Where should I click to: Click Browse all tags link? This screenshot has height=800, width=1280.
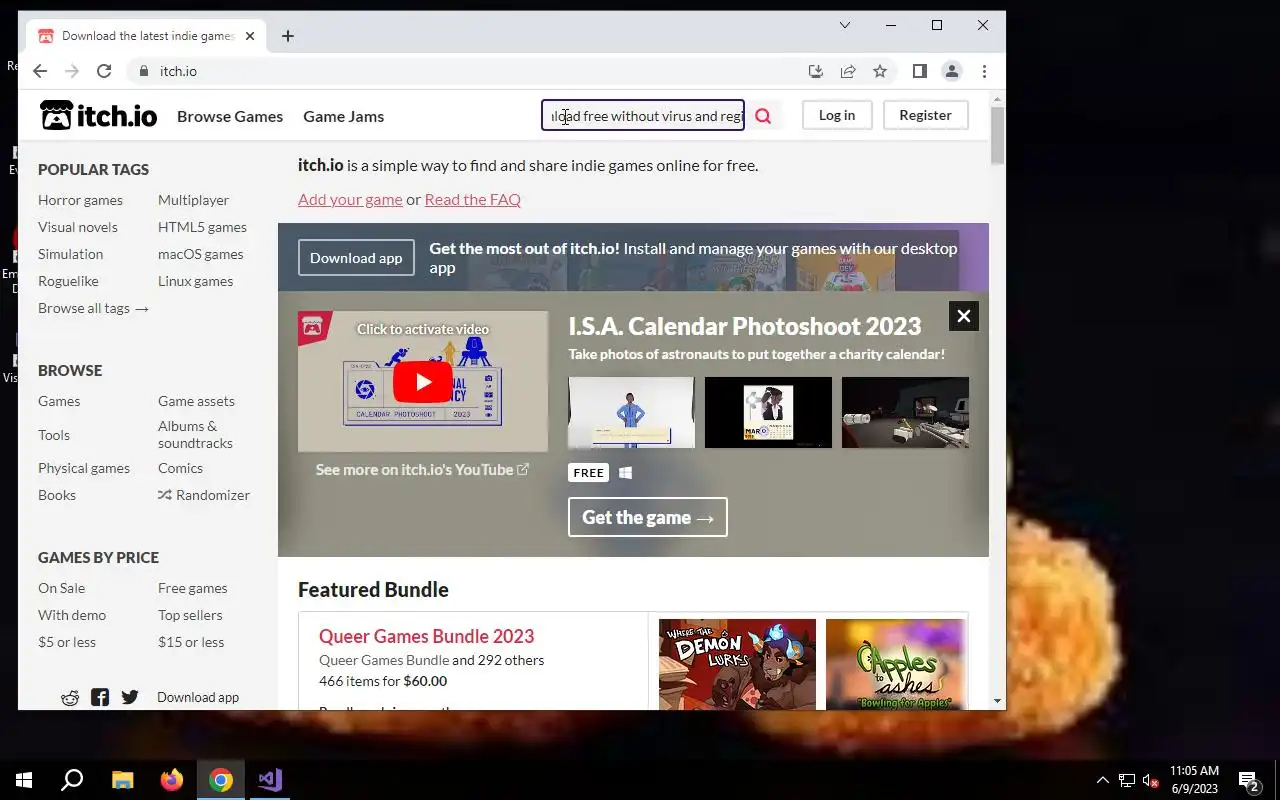93,308
